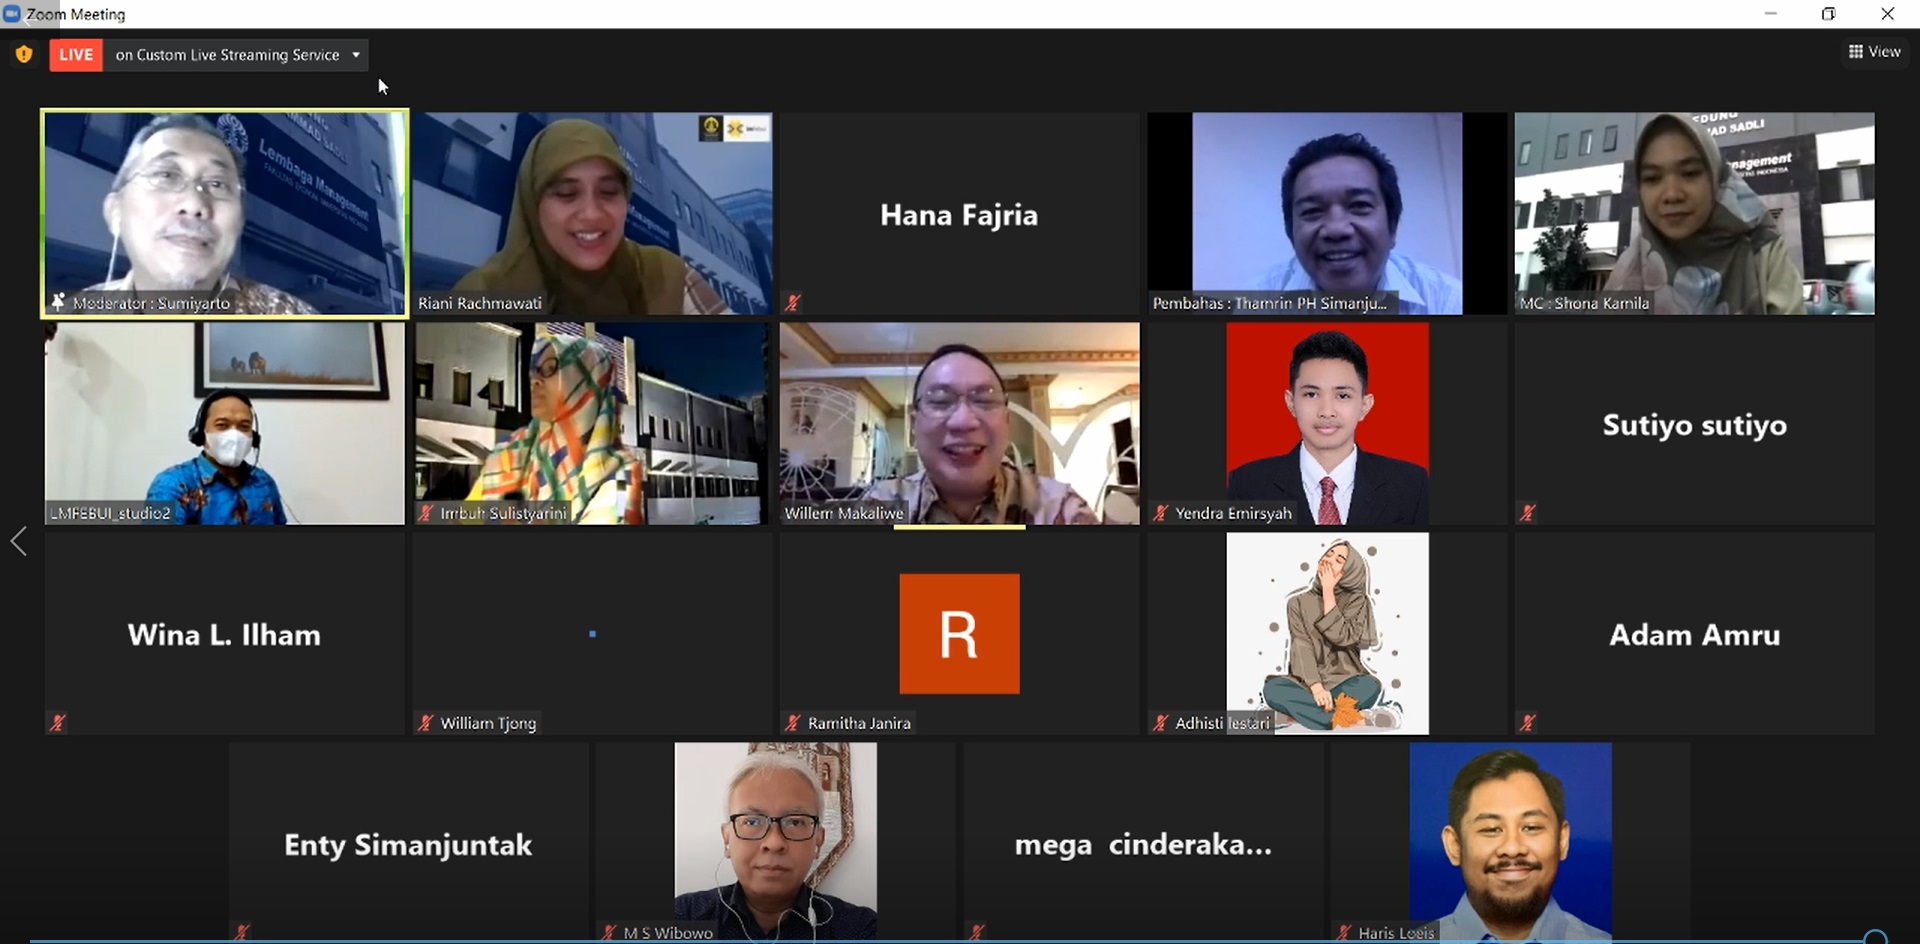Select Willem Makaliwe's video tile
1920x944 pixels.
pyautogui.click(x=959, y=423)
